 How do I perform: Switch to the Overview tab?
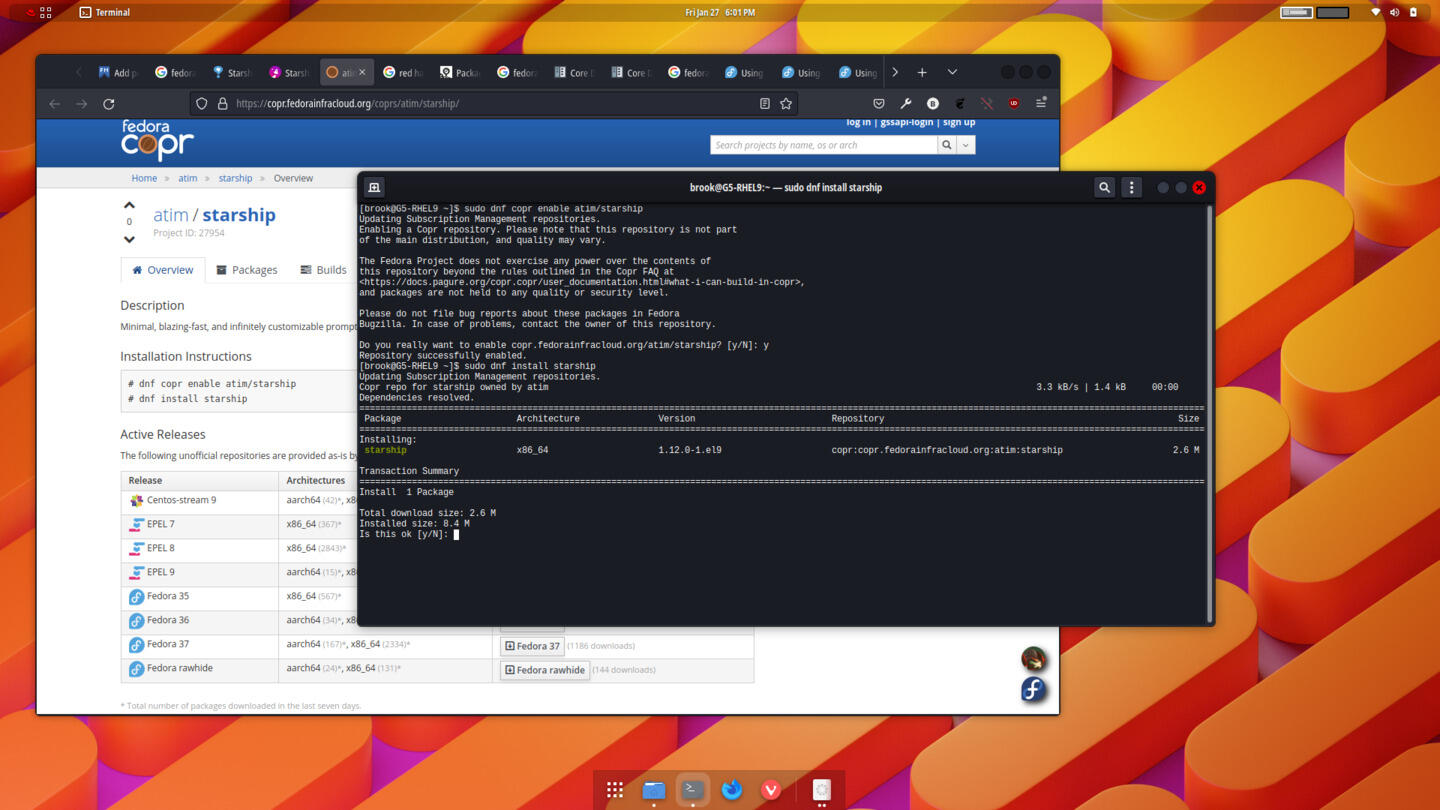coord(162,270)
